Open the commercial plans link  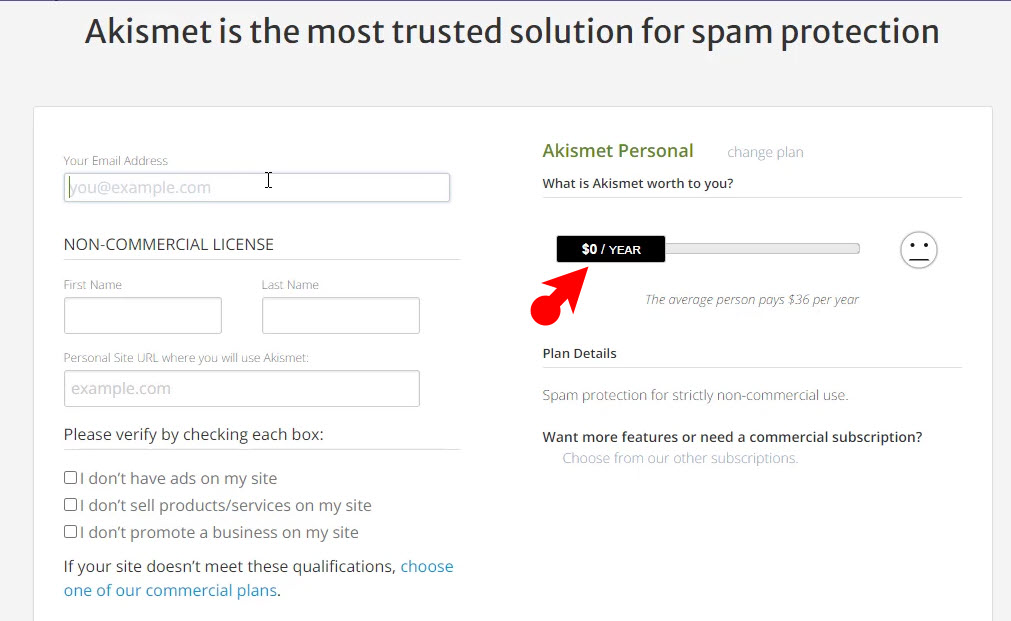pos(258,578)
